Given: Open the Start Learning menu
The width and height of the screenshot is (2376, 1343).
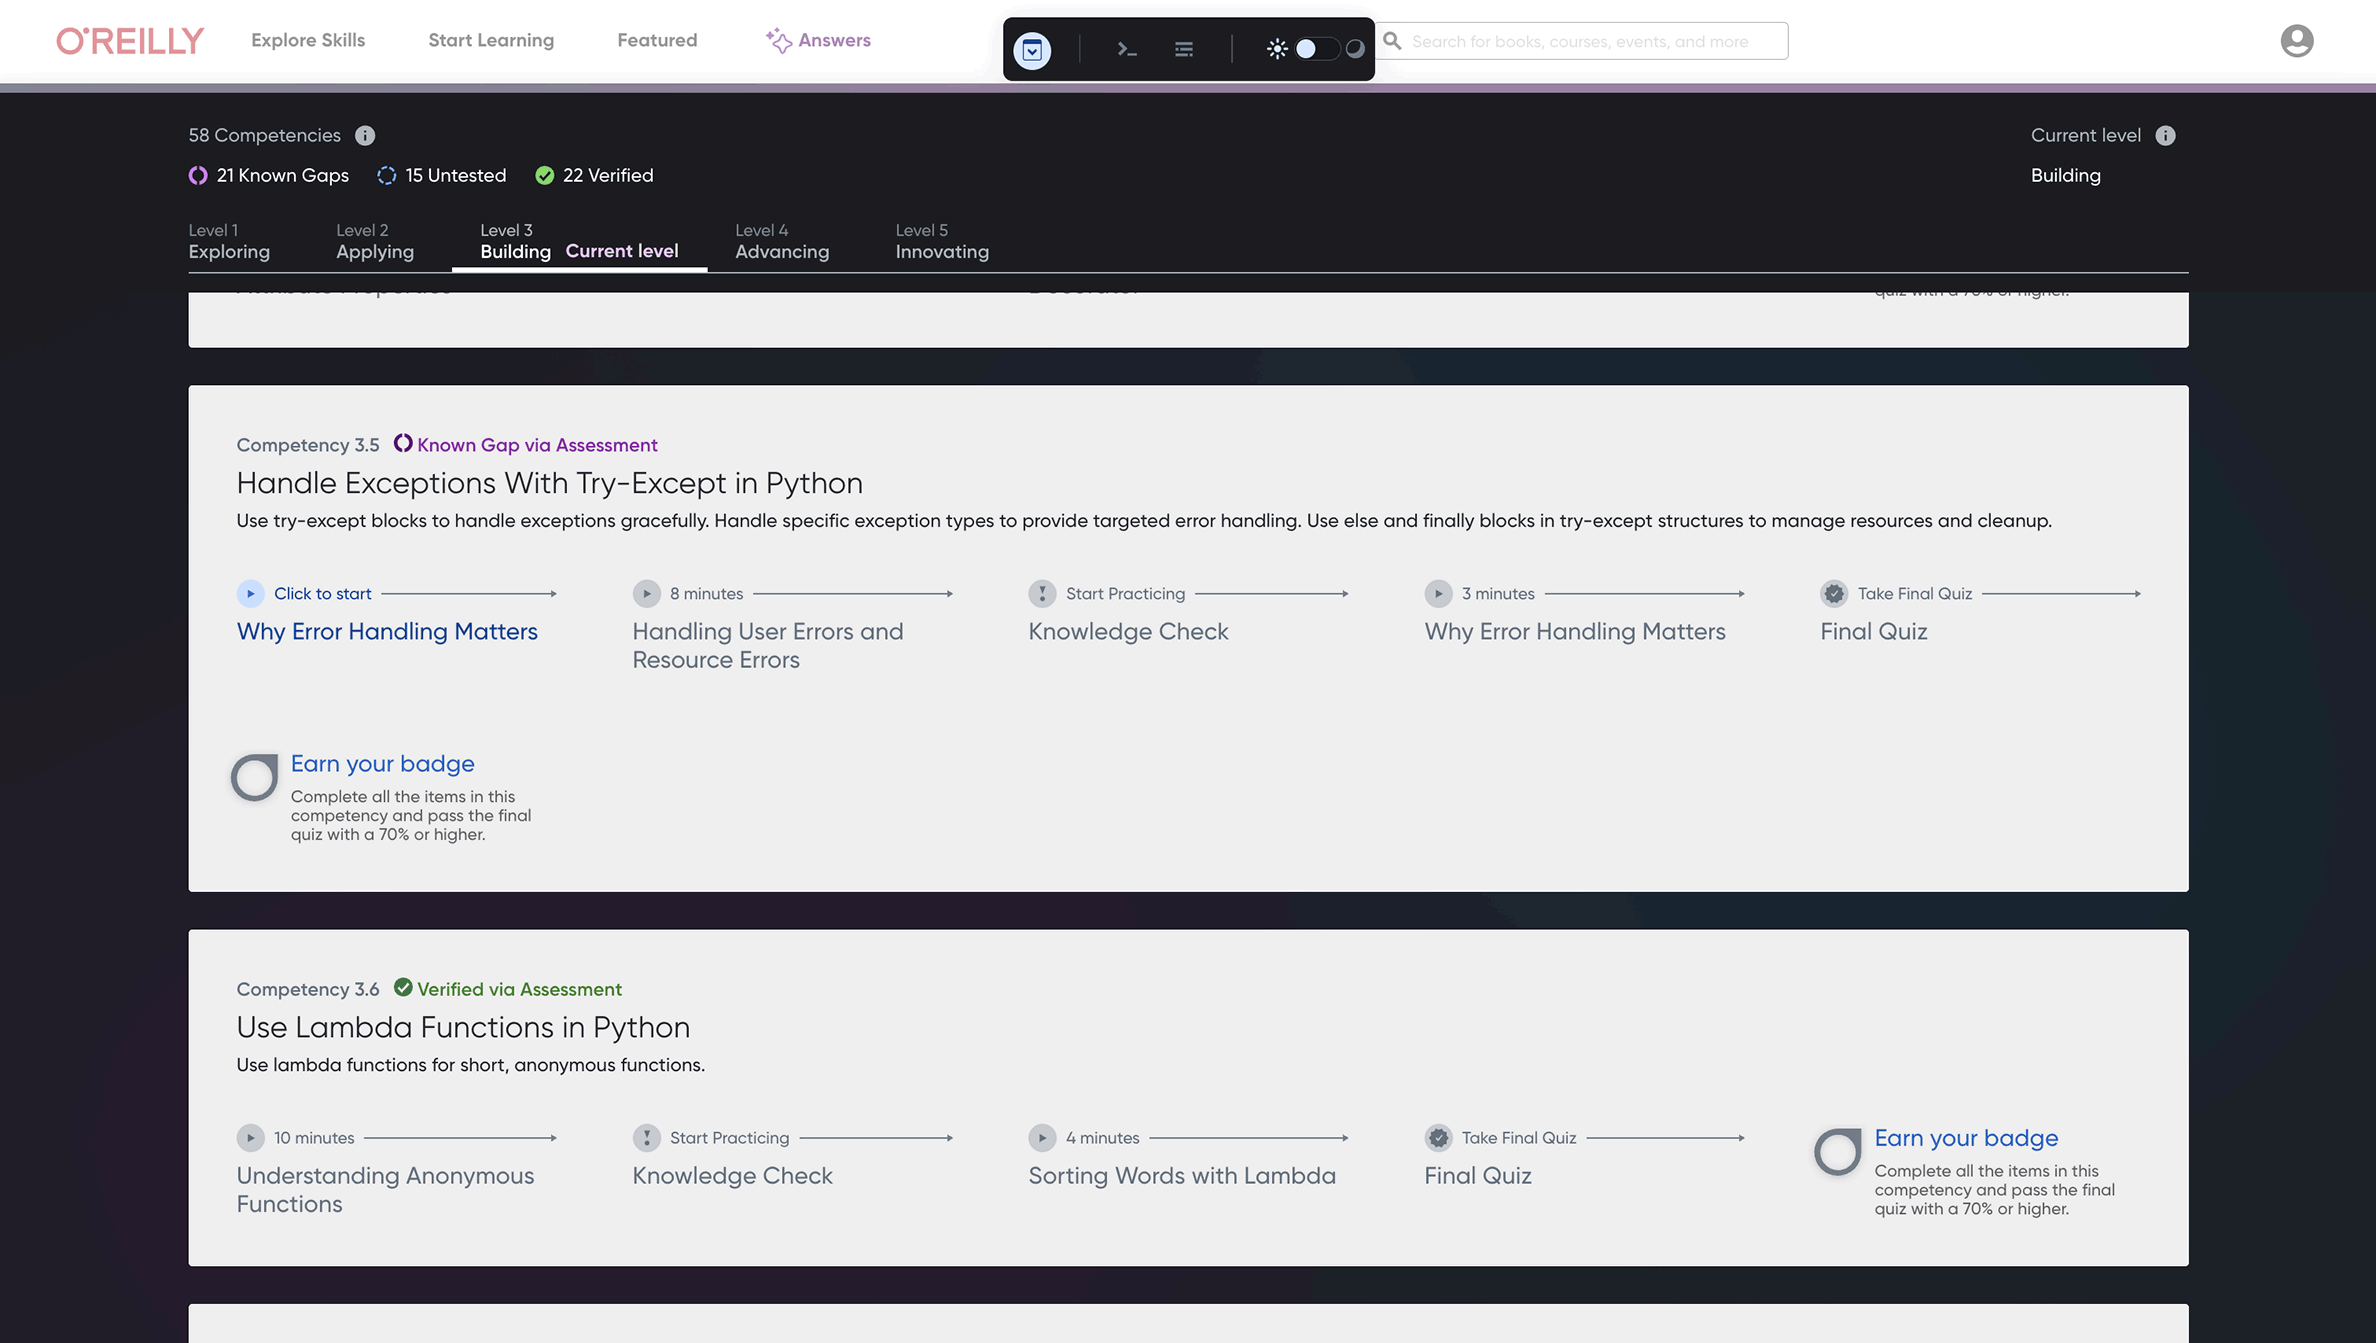Looking at the screenshot, I should [x=491, y=40].
